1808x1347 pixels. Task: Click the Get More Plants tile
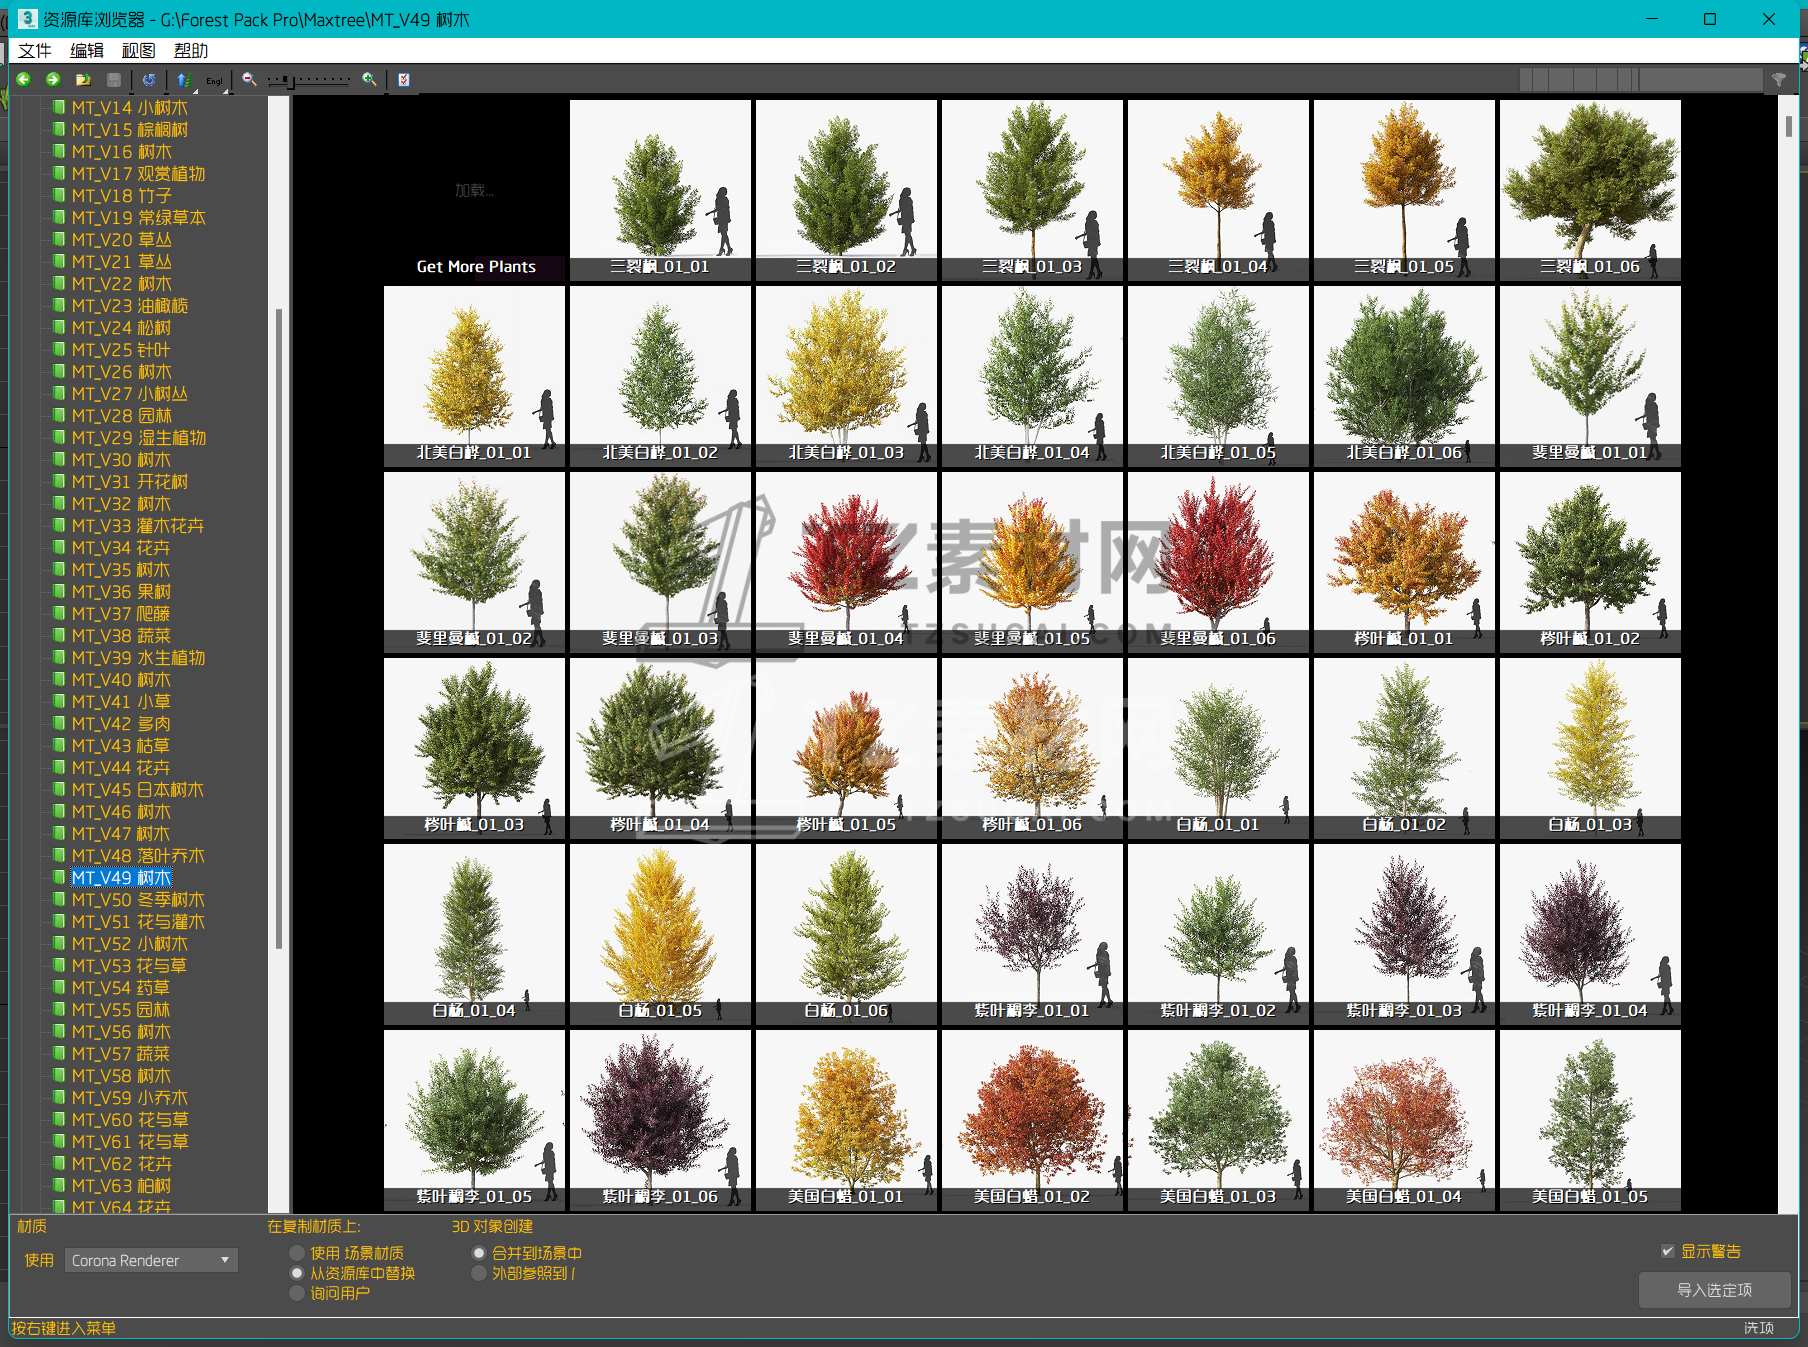476,190
